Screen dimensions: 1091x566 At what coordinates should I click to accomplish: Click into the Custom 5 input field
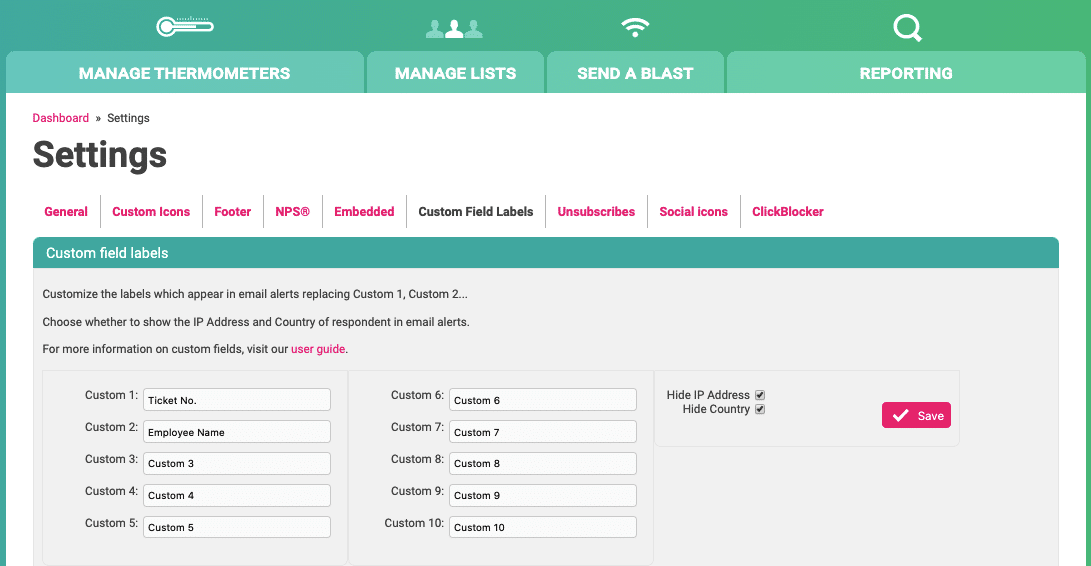pos(237,527)
